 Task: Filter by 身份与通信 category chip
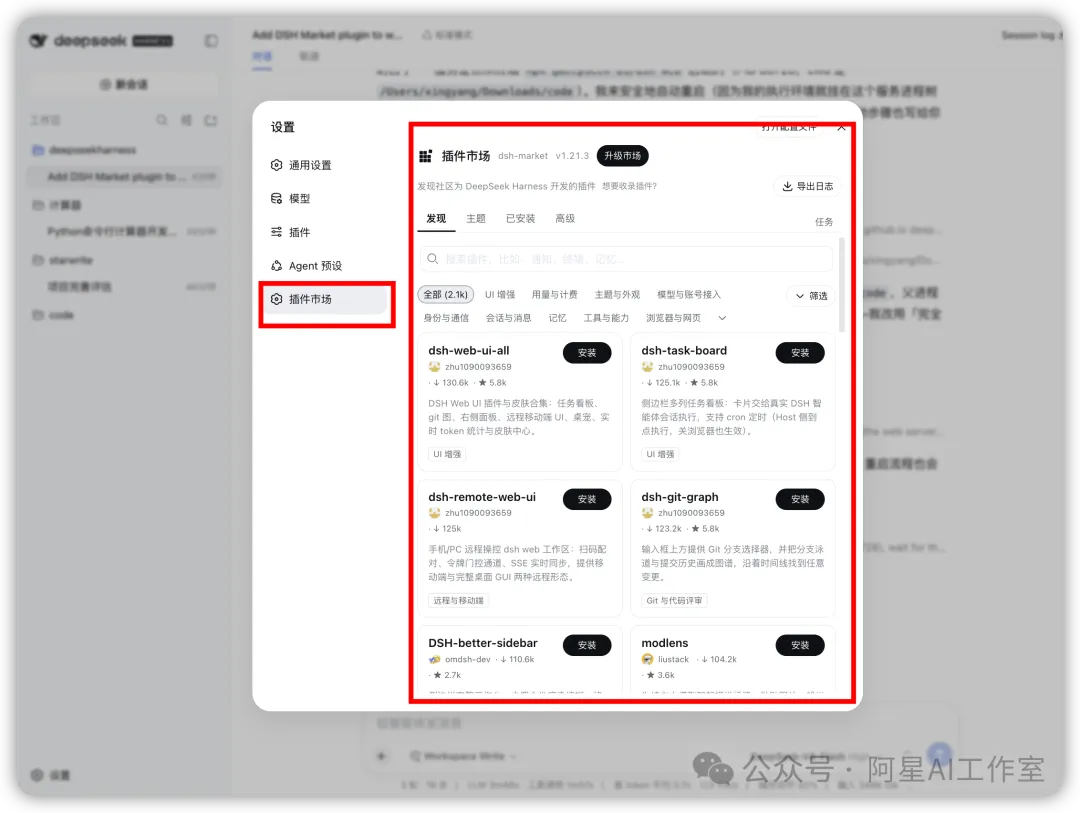(x=446, y=318)
